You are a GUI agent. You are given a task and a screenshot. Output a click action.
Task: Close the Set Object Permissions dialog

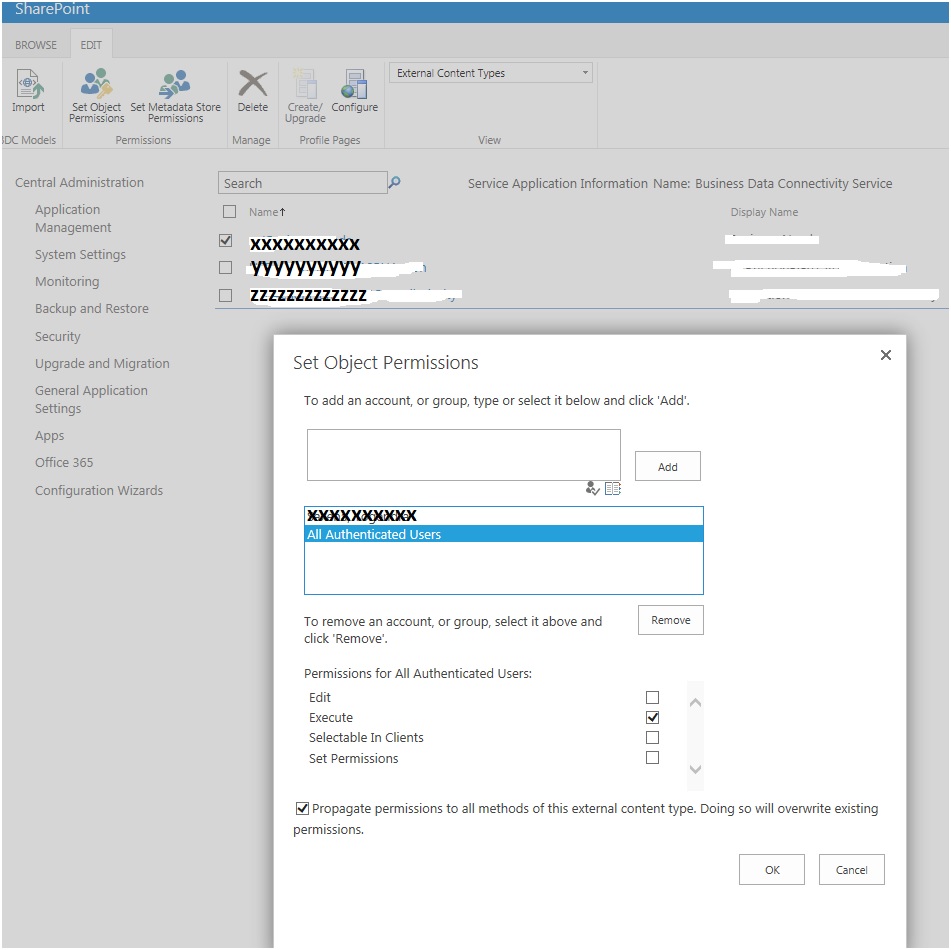pyautogui.click(x=885, y=355)
